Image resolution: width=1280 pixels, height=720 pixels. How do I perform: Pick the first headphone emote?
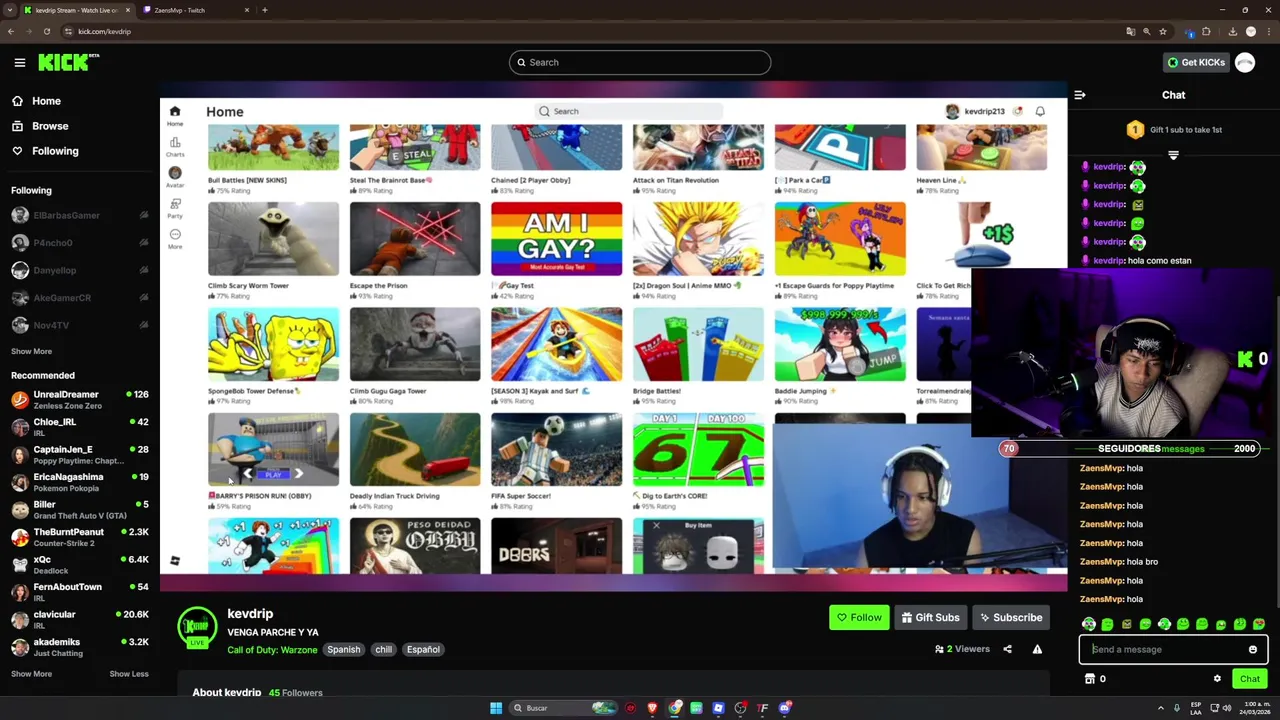(x=1089, y=624)
